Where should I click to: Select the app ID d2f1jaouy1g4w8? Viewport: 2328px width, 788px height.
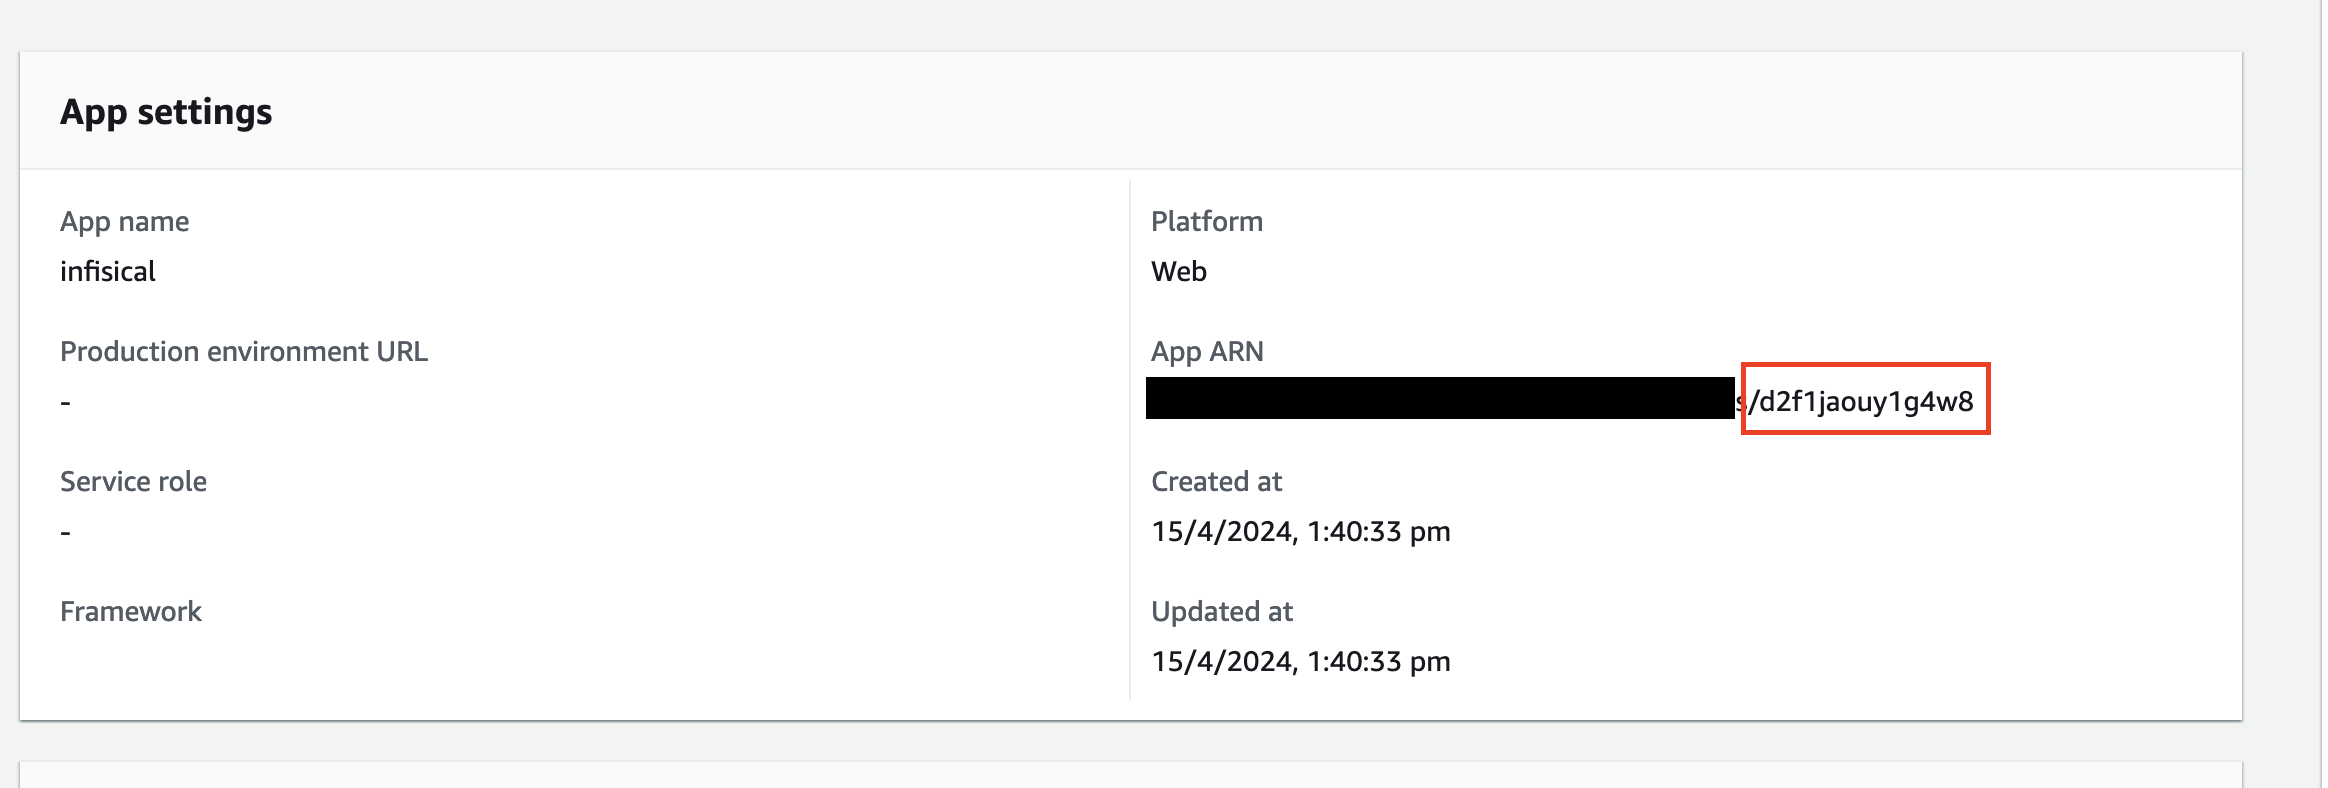(1866, 401)
